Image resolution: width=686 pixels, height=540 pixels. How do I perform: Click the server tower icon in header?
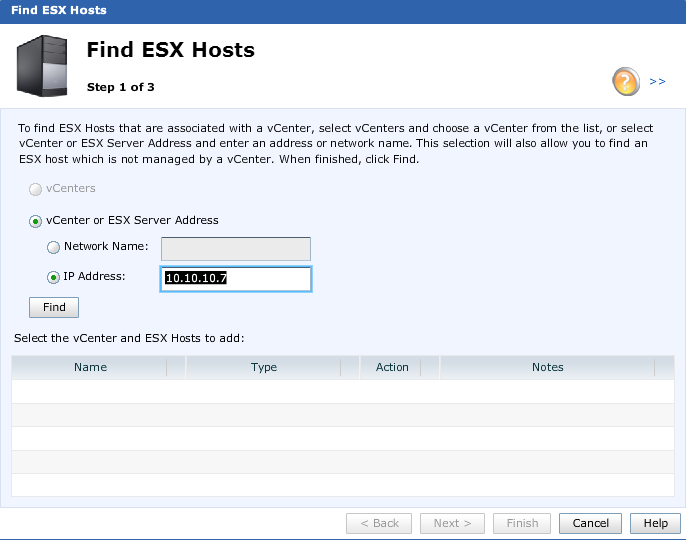tap(43, 66)
